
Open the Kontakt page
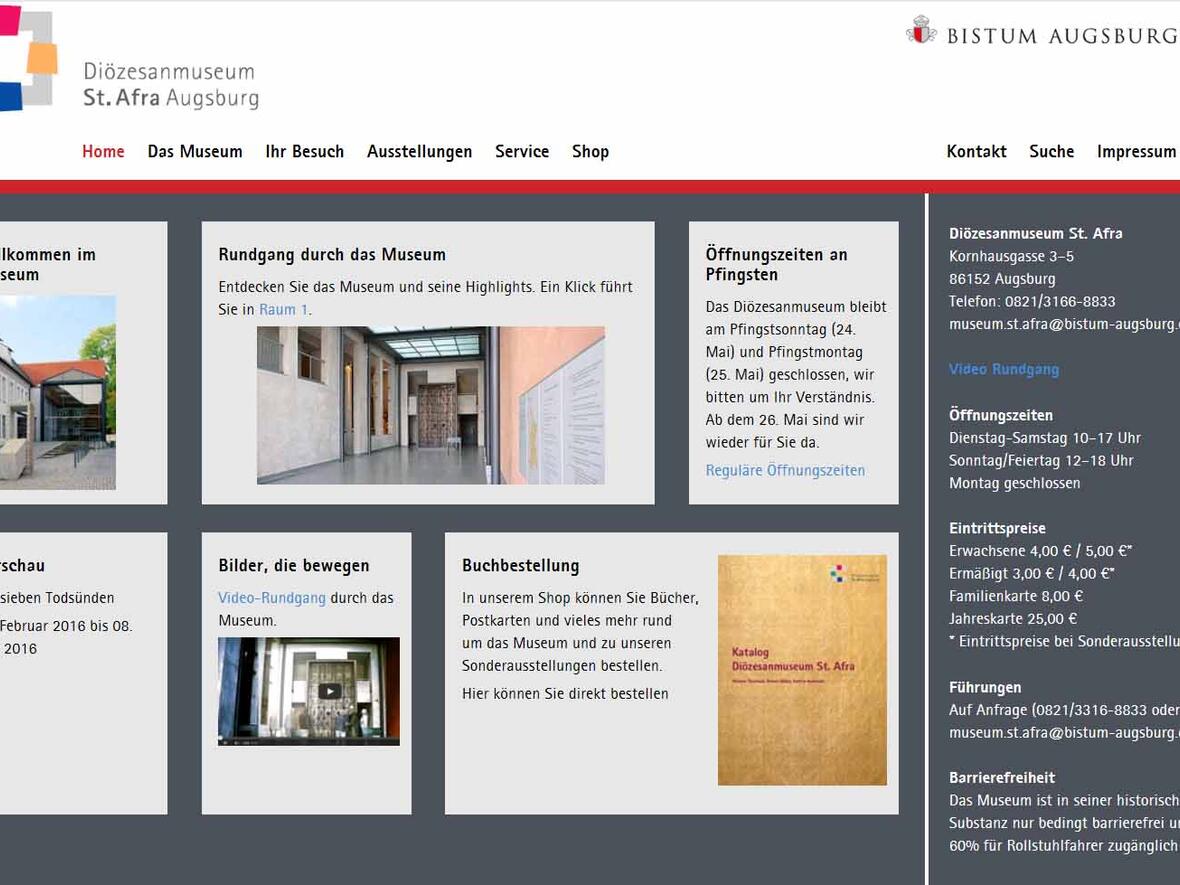(x=976, y=151)
